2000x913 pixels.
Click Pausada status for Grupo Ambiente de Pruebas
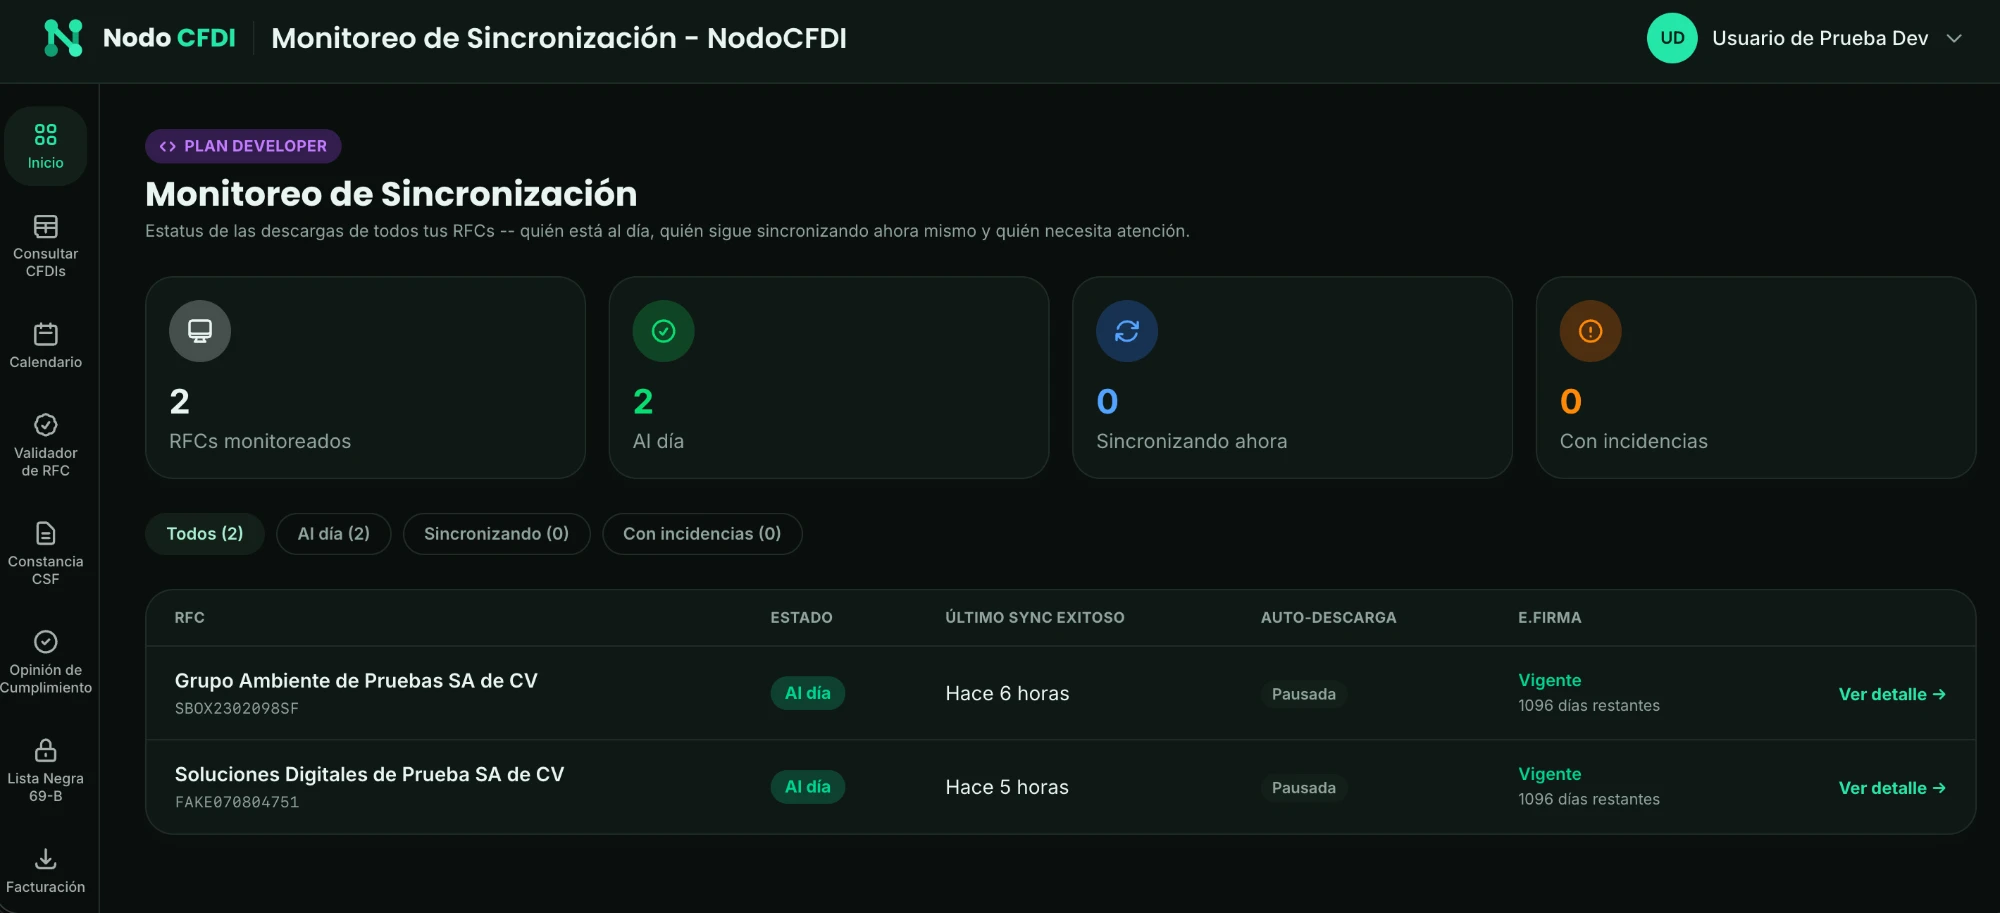click(1304, 694)
